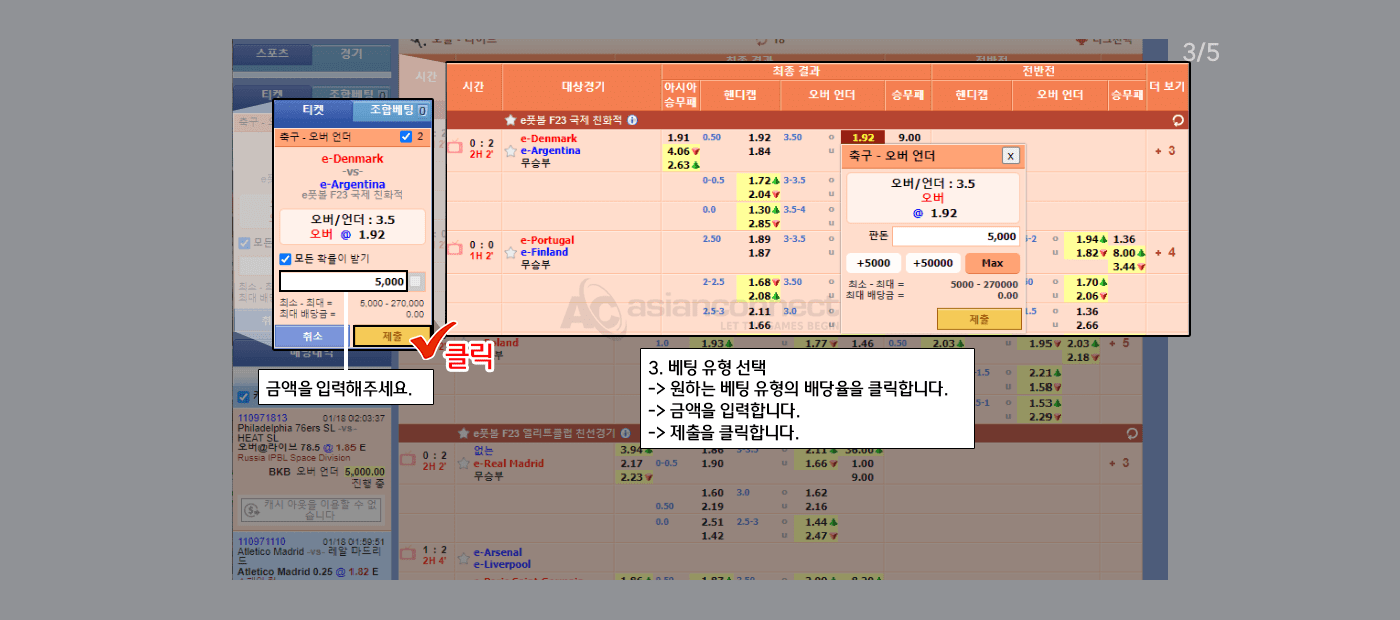This screenshot has width=1400, height=620.
Task: Close the 축구 - 오버 언더 popup with X
Action: (x=1010, y=155)
